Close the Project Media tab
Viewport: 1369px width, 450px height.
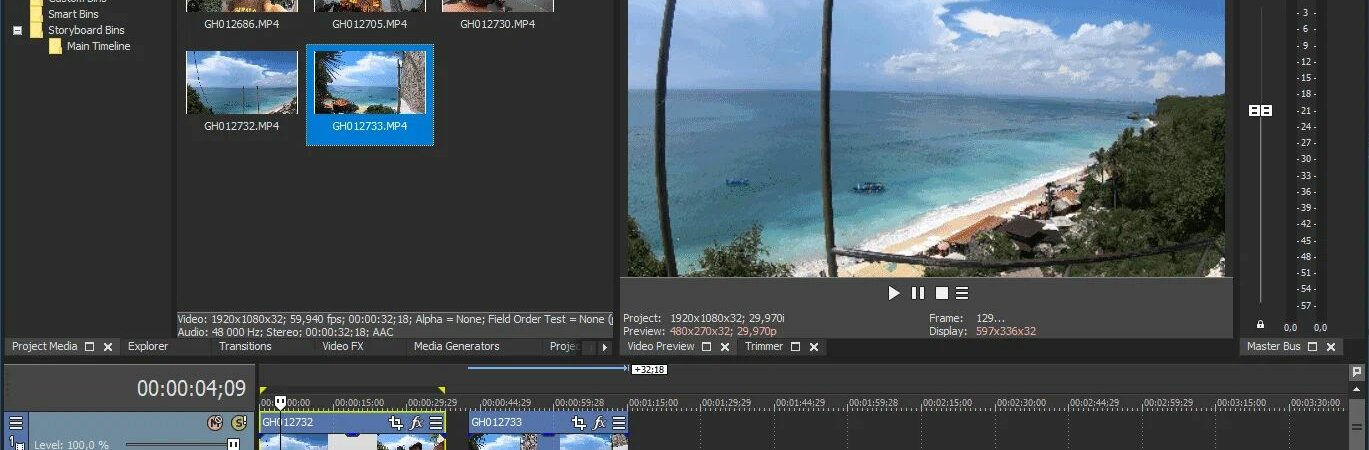pyautogui.click(x=108, y=346)
